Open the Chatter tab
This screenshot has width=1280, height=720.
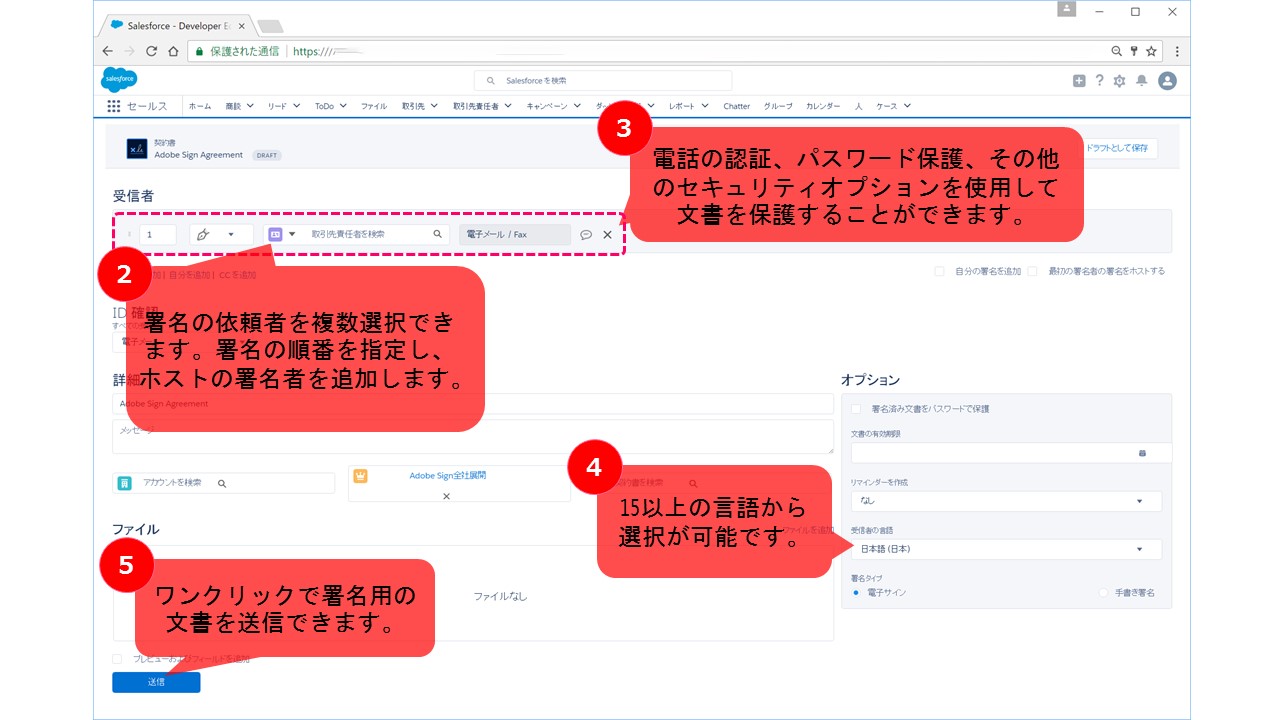737,106
